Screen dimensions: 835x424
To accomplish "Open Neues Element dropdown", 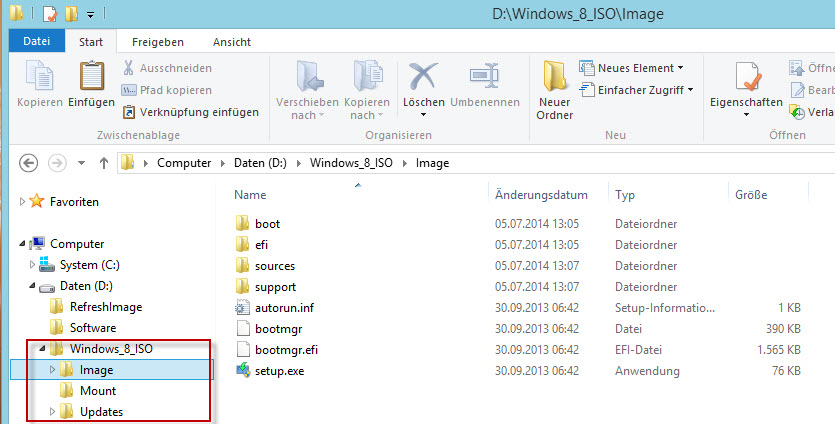I will coord(680,68).
